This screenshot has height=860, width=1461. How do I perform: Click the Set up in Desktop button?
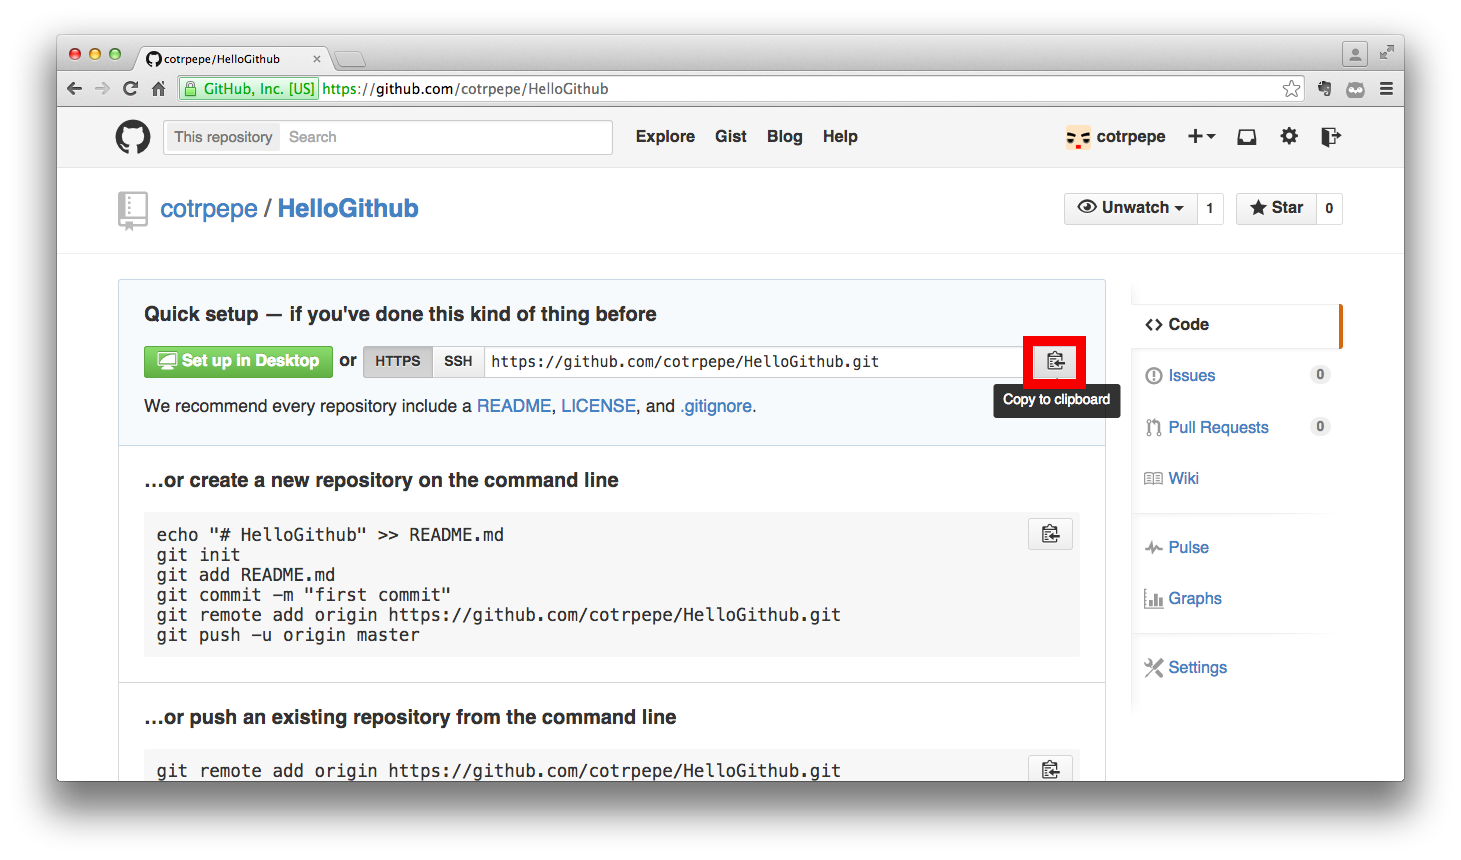(237, 361)
